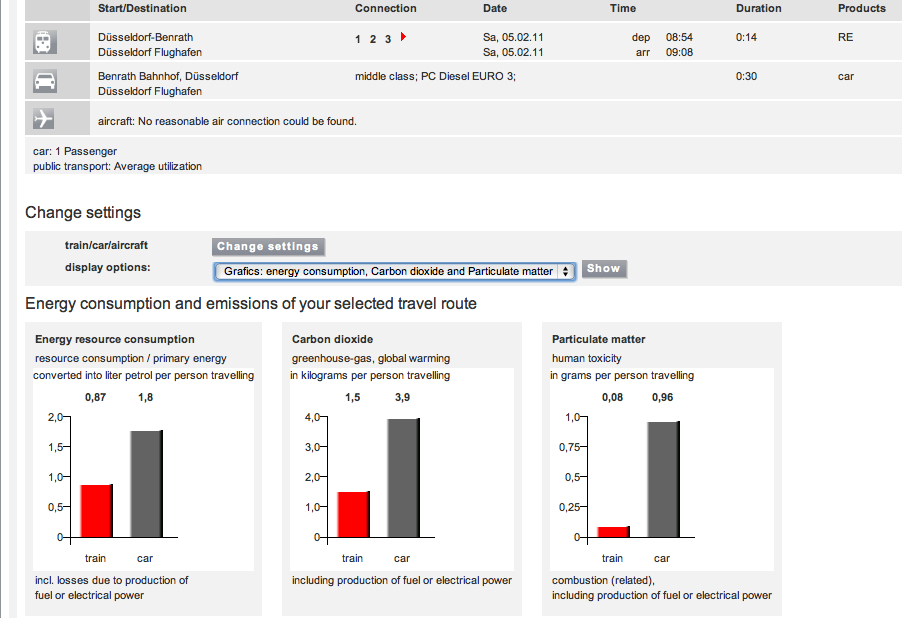Open the display options dropdown
The image size is (902, 618).
click(x=395, y=271)
